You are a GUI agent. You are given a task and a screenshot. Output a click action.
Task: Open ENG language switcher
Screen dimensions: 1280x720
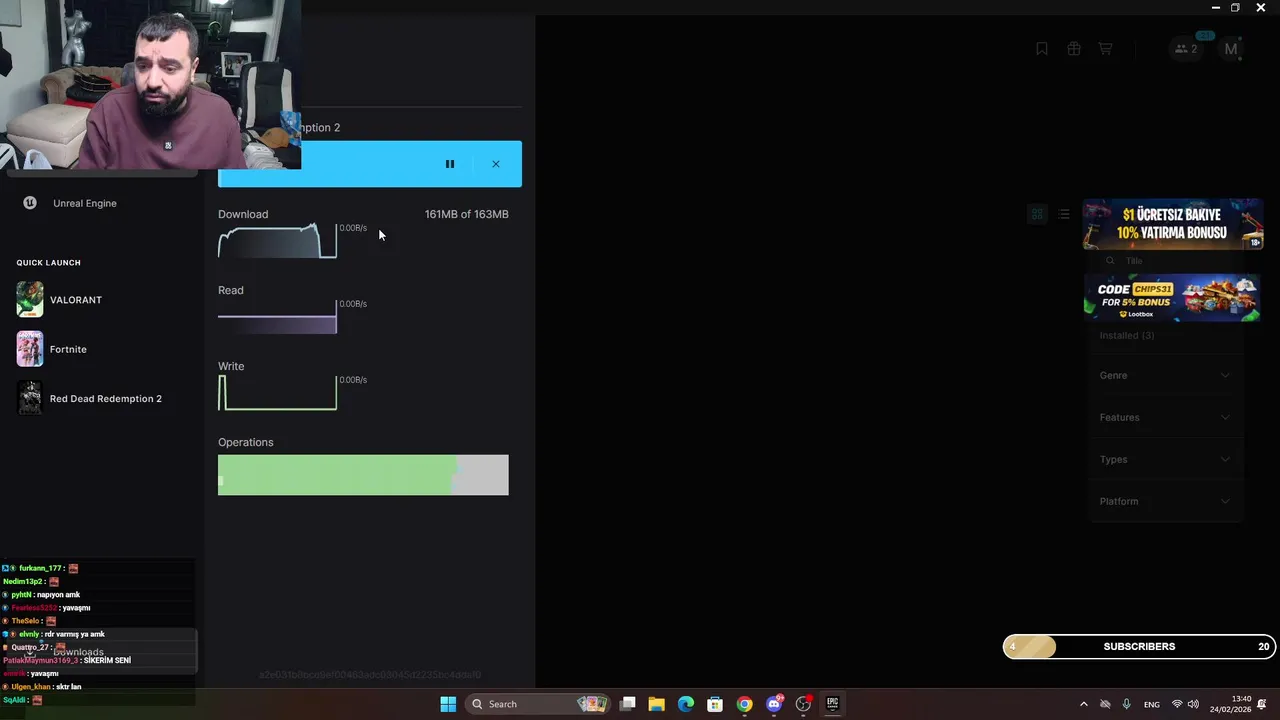click(x=1152, y=704)
